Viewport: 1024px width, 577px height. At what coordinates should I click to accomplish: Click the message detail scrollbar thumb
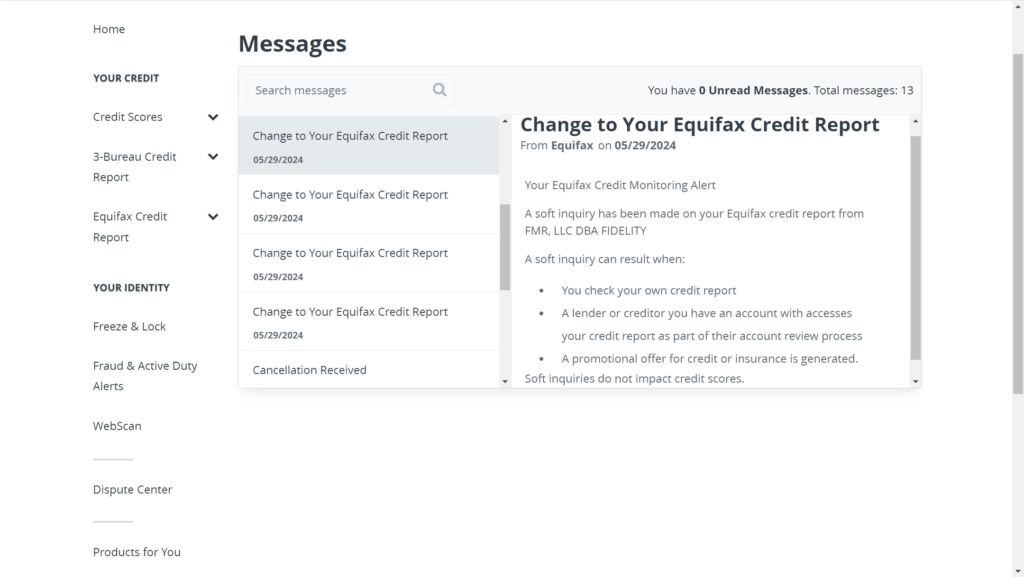916,247
